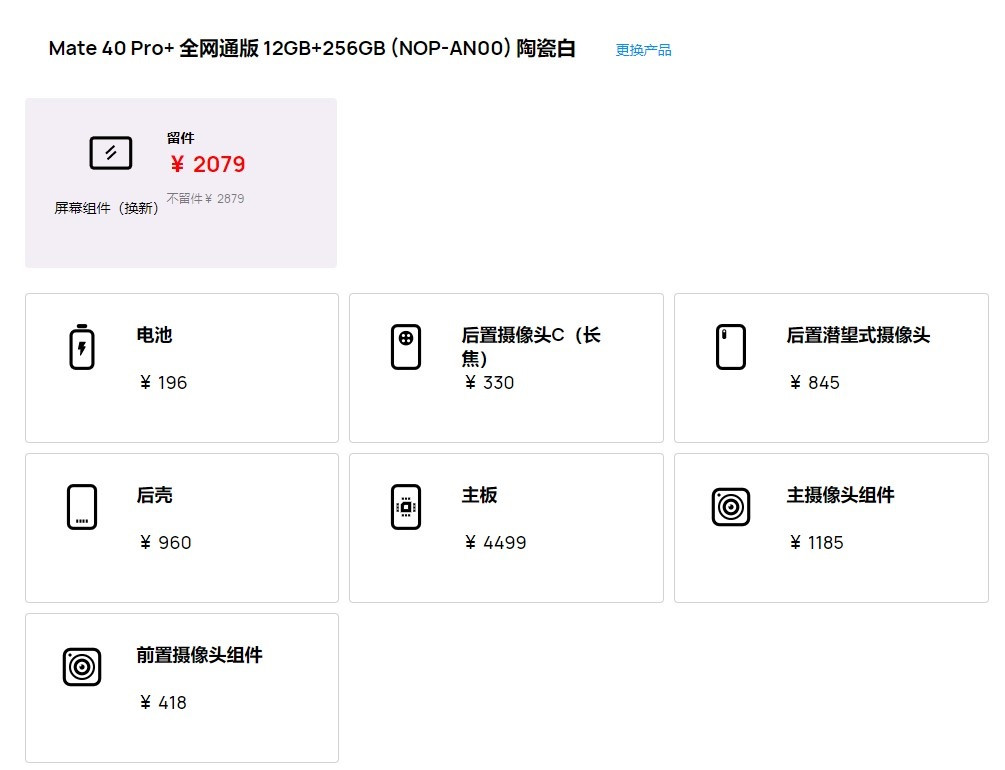This screenshot has height=770, width=1005.
Task: Select the 后置潜望式摄像头 title
Action: point(858,335)
